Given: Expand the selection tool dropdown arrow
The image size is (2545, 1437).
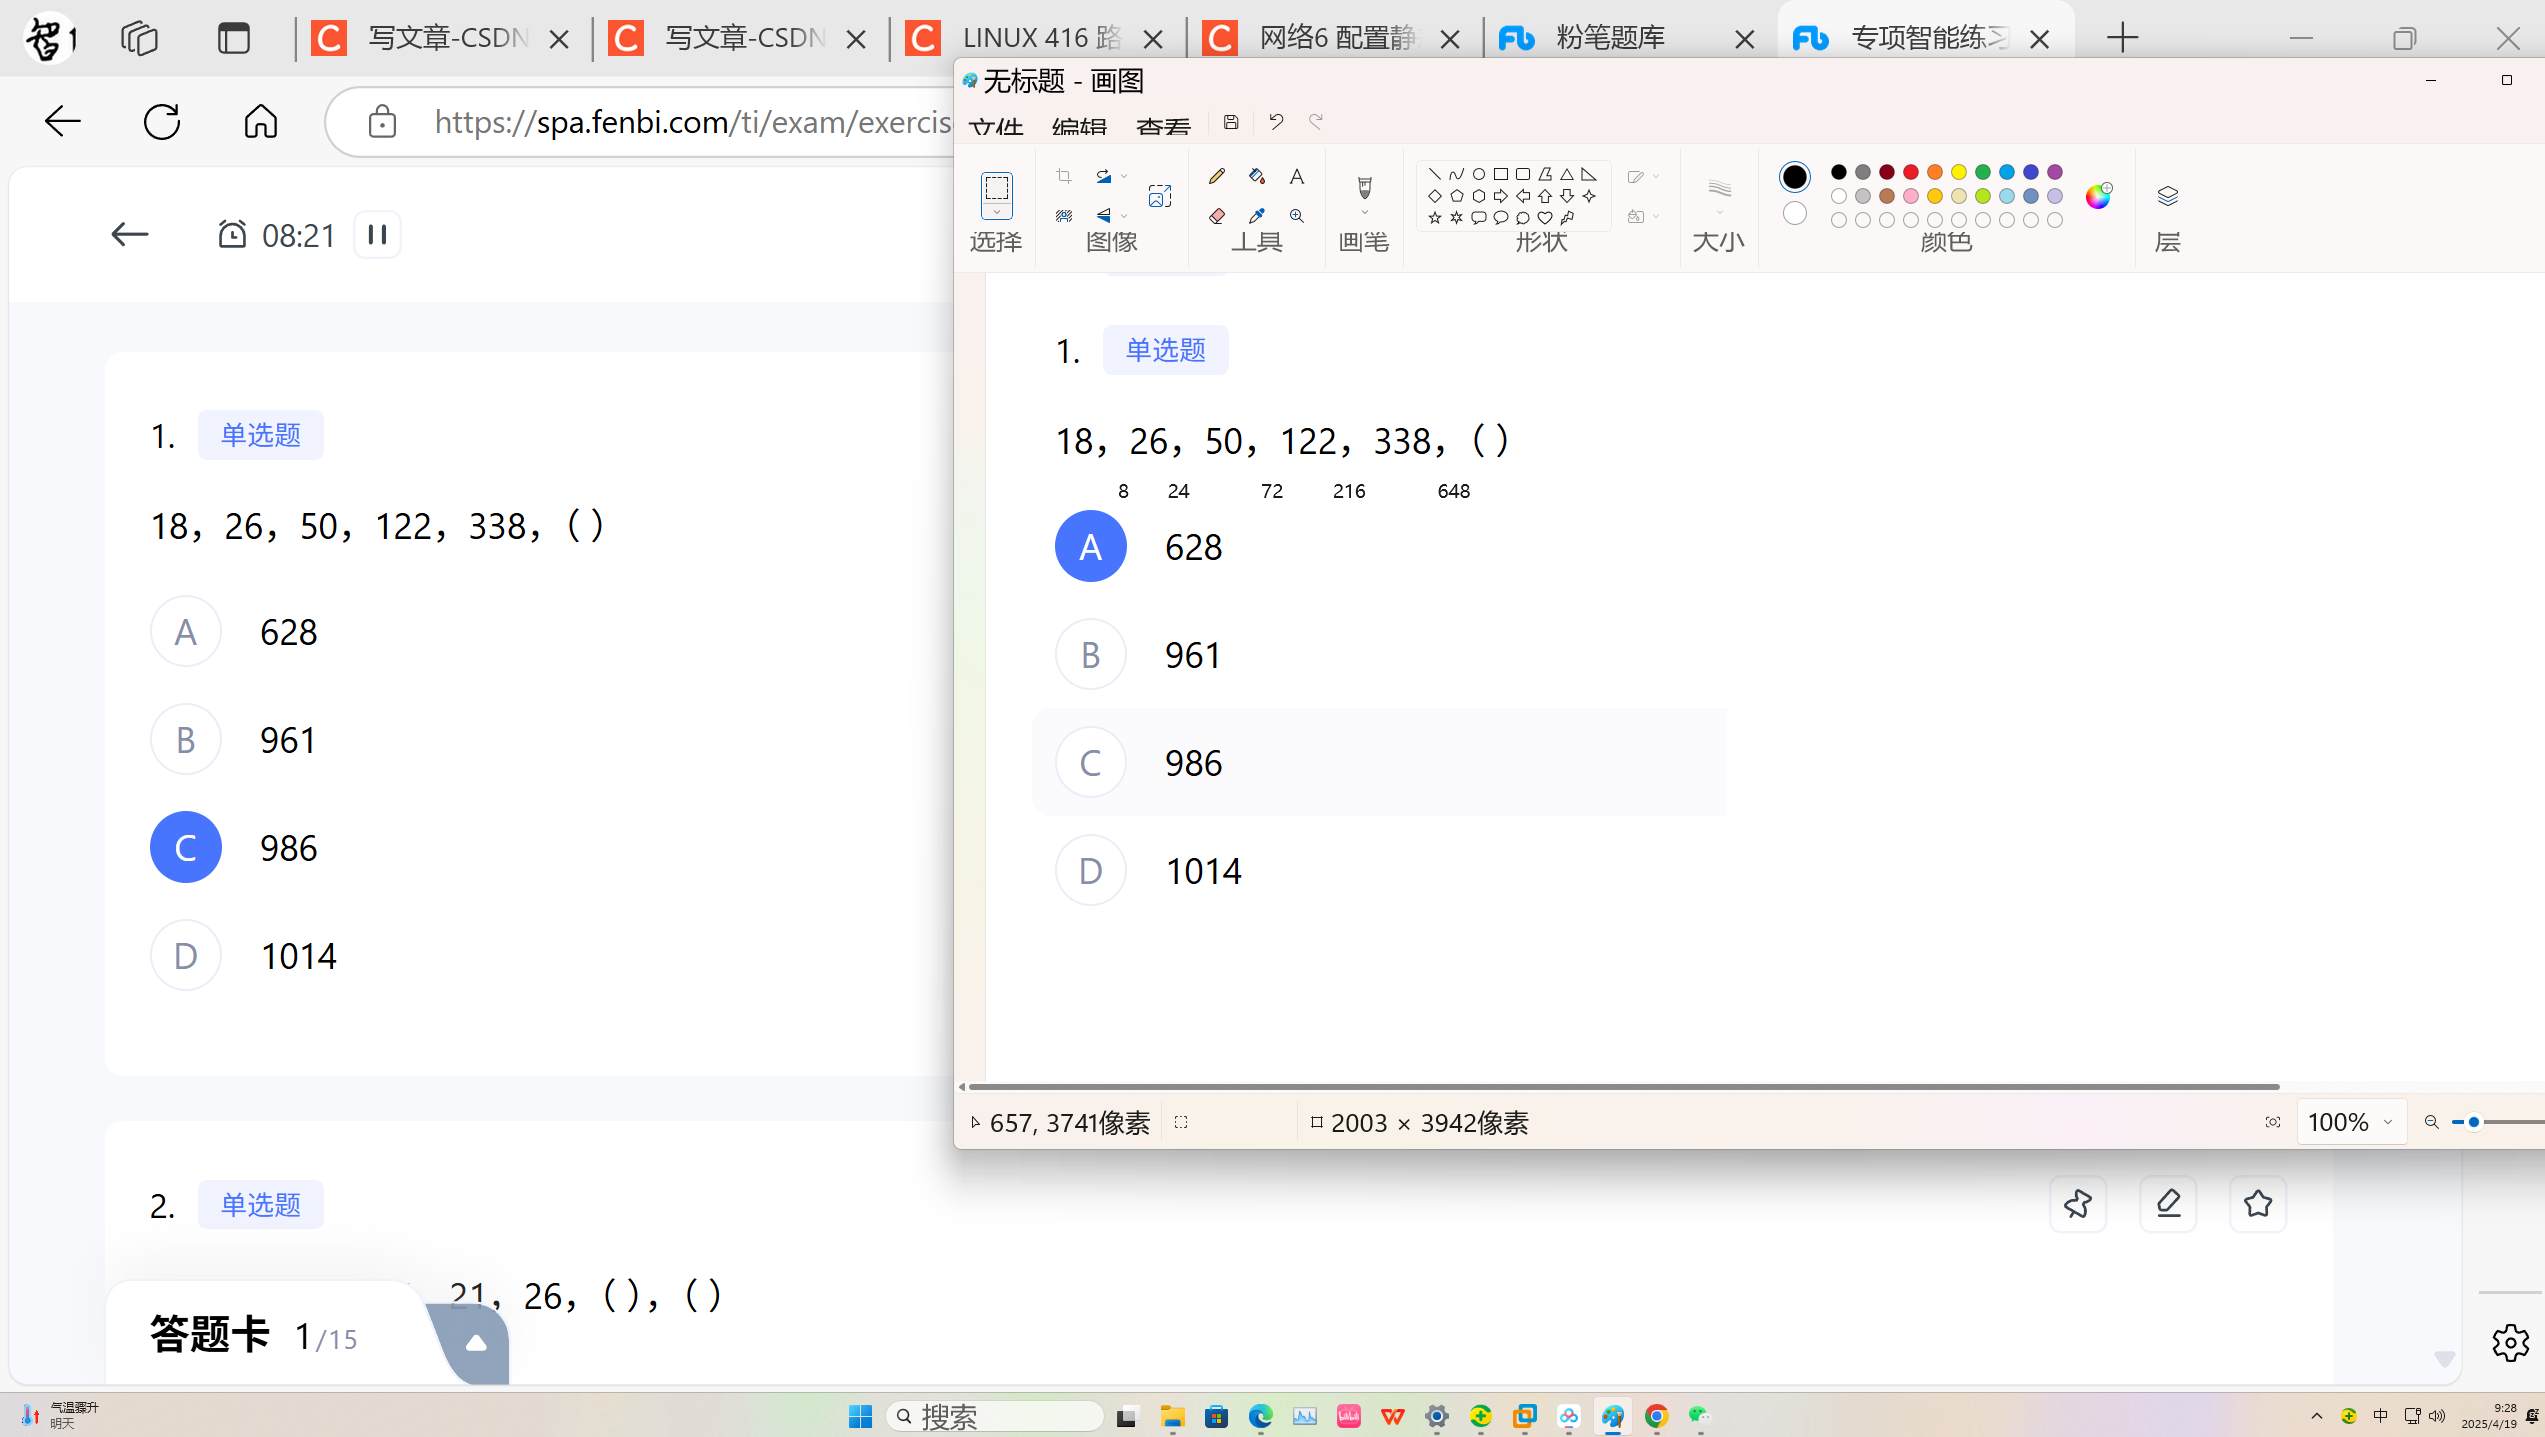Looking at the screenshot, I should pyautogui.click(x=996, y=214).
